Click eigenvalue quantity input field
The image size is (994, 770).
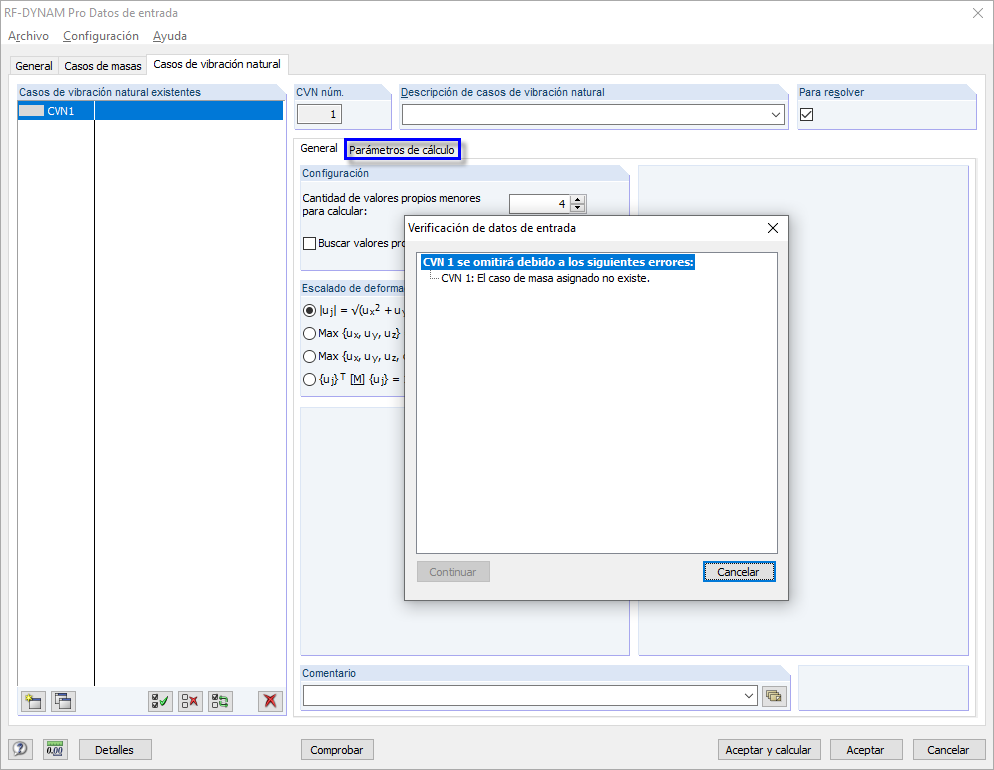(539, 204)
